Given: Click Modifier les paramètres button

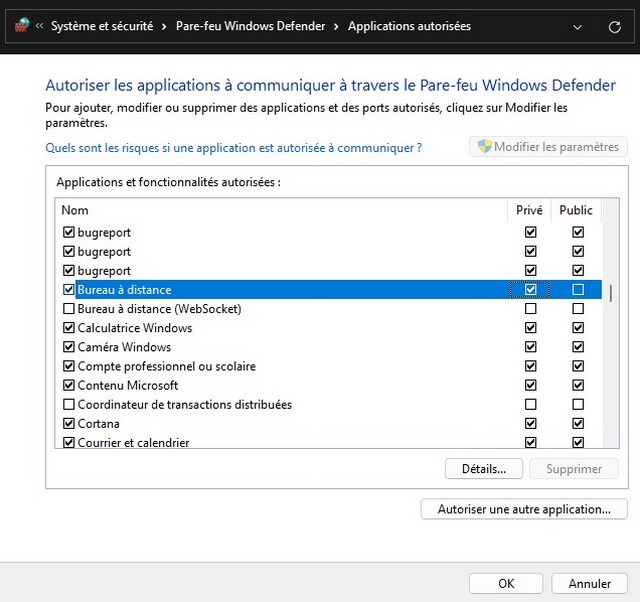Looking at the screenshot, I should click(548, 147).
